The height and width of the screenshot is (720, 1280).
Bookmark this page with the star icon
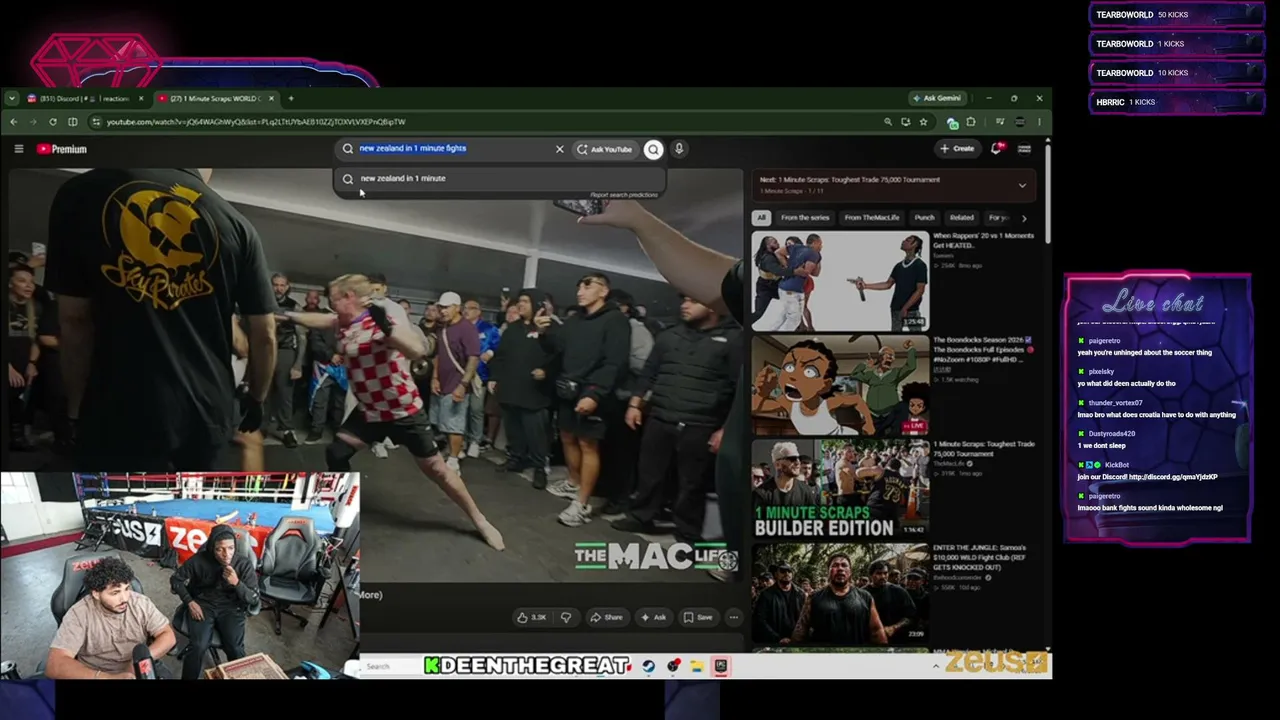coord(923,122)
